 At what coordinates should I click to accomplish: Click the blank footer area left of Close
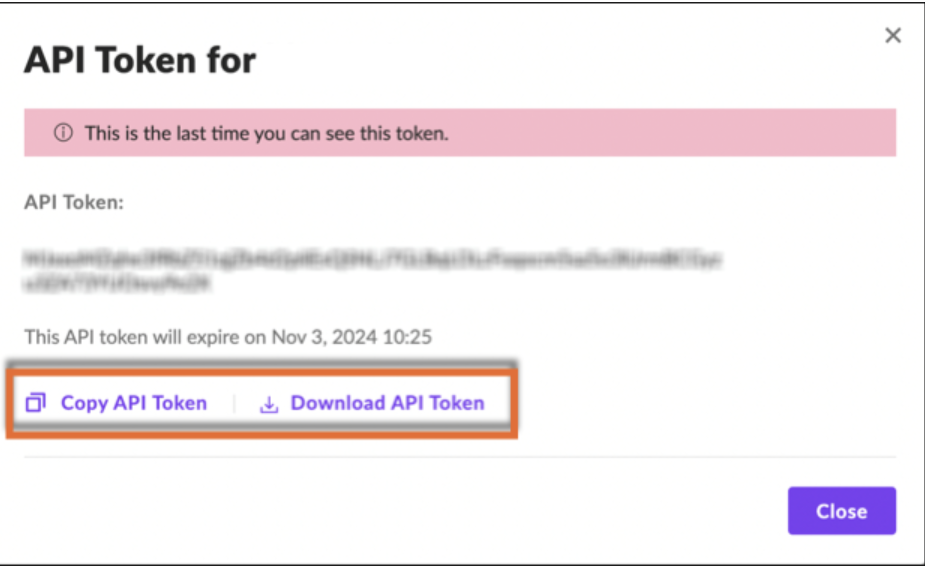pos(400,511)
